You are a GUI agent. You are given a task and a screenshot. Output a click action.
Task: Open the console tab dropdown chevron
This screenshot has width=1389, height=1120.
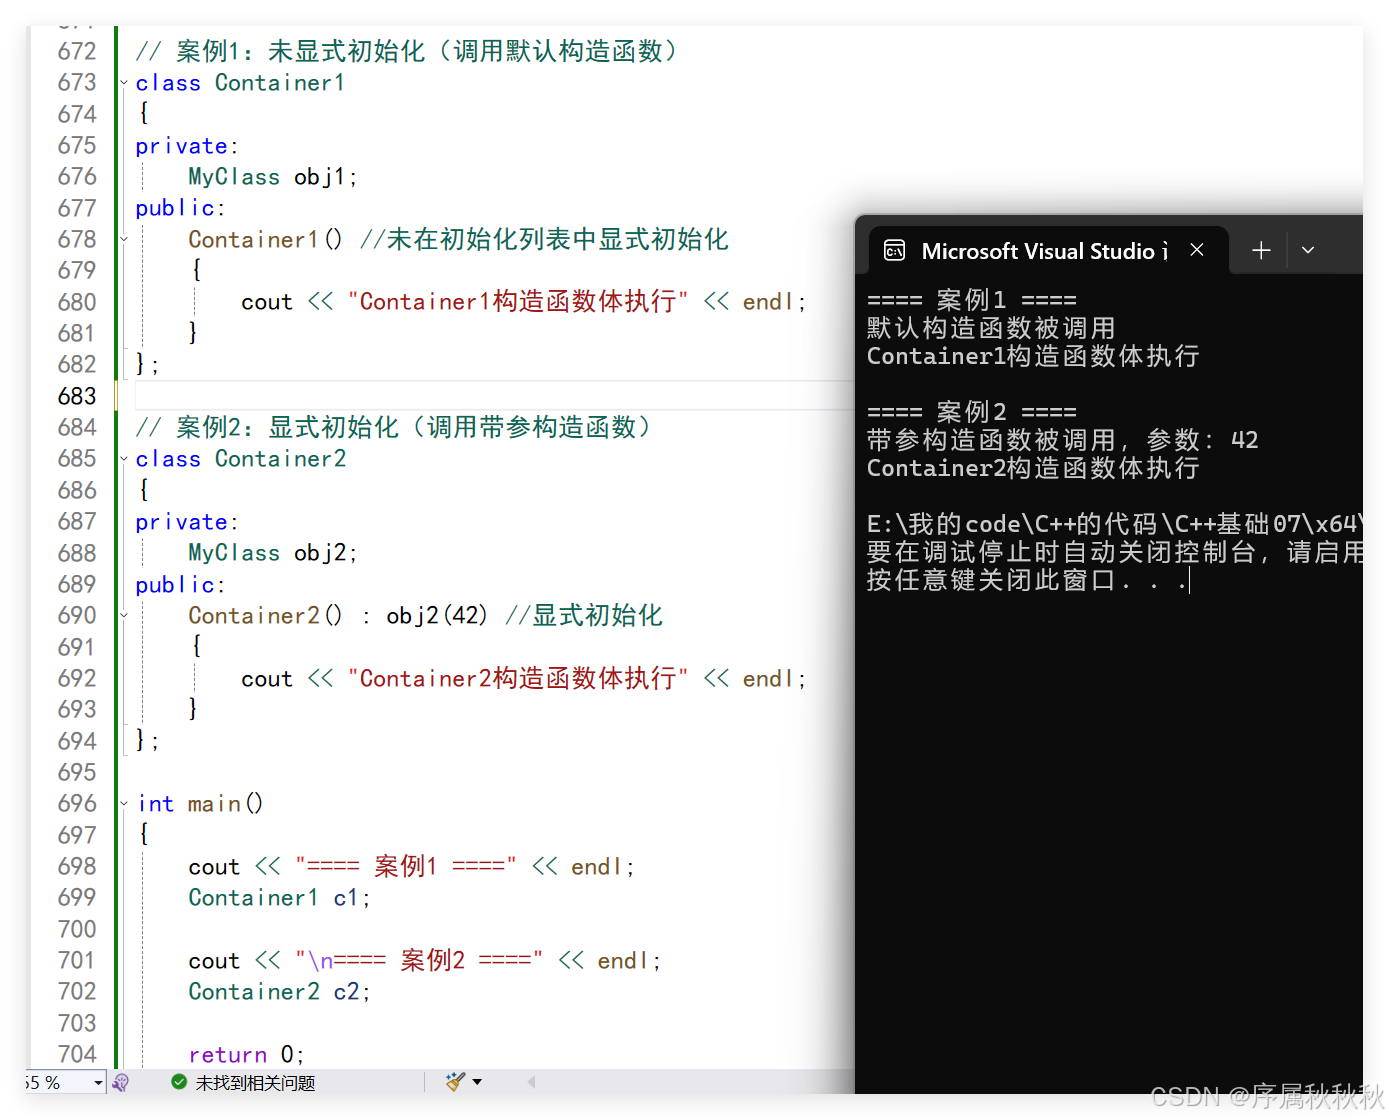click(1307, 250)
